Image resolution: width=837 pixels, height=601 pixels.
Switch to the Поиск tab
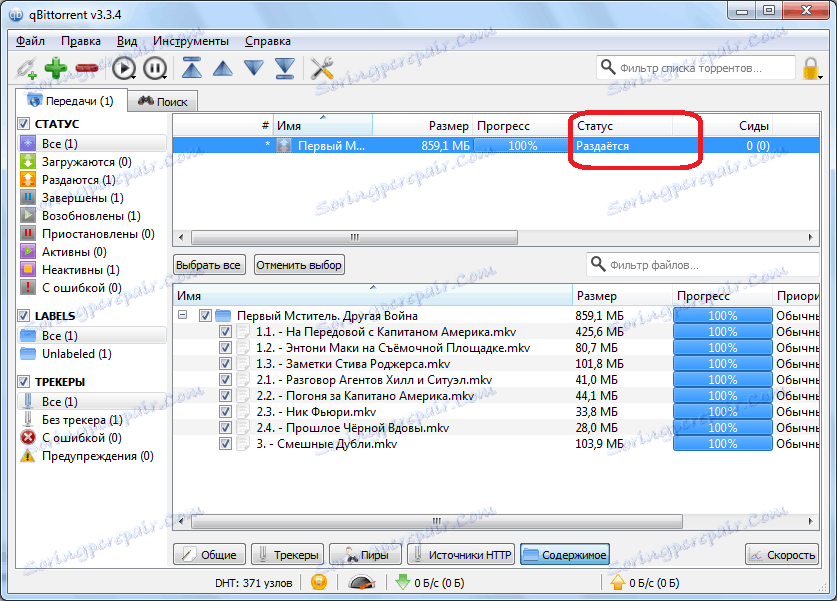coord(163,101)
